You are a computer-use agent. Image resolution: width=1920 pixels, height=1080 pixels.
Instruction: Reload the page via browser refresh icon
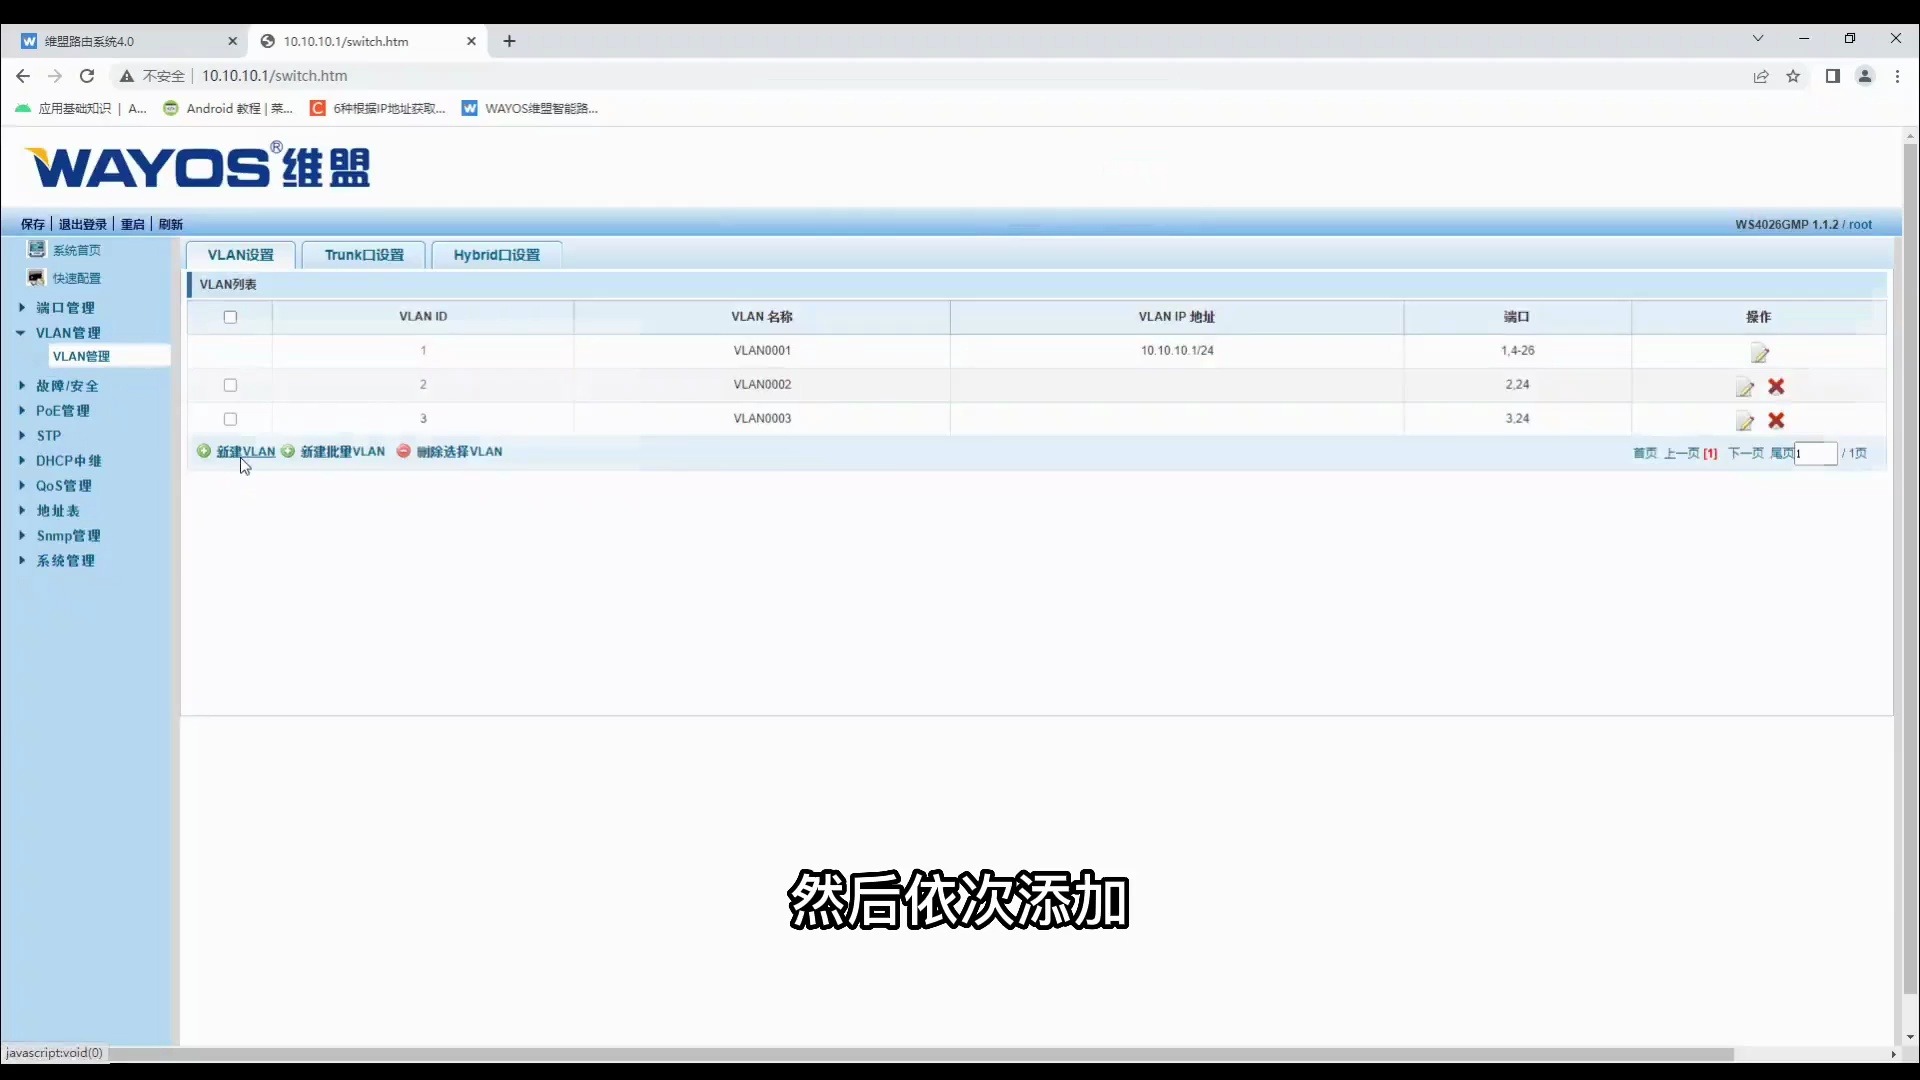point(87,76)
